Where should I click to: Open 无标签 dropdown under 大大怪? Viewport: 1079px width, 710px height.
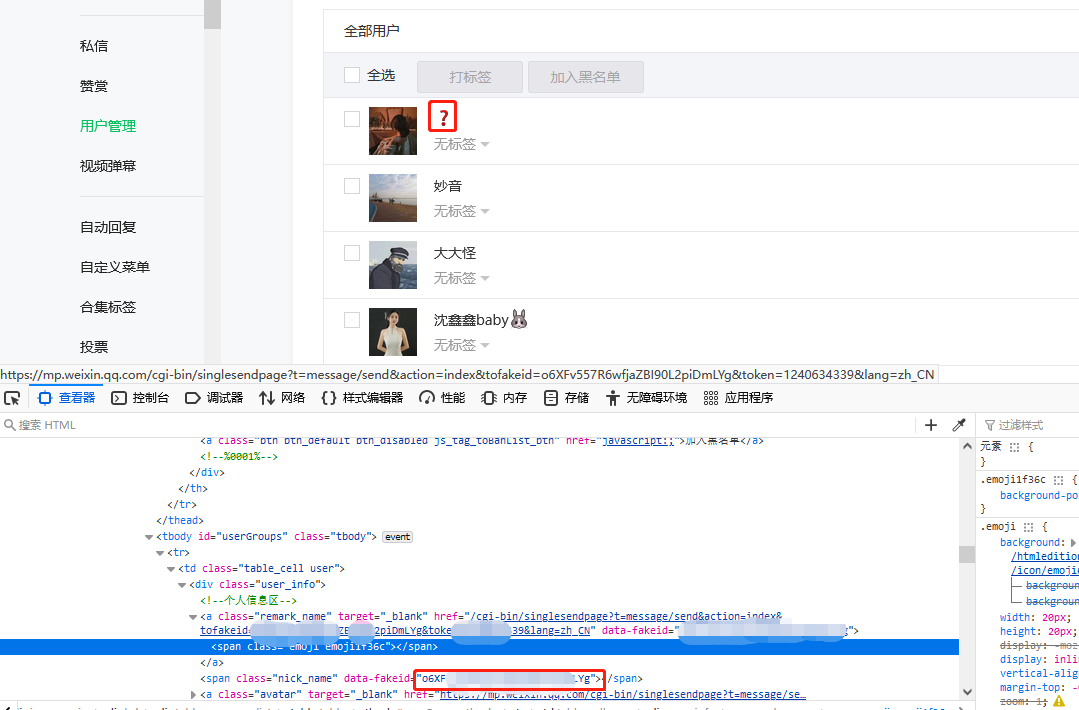click(x=461, y=278)
